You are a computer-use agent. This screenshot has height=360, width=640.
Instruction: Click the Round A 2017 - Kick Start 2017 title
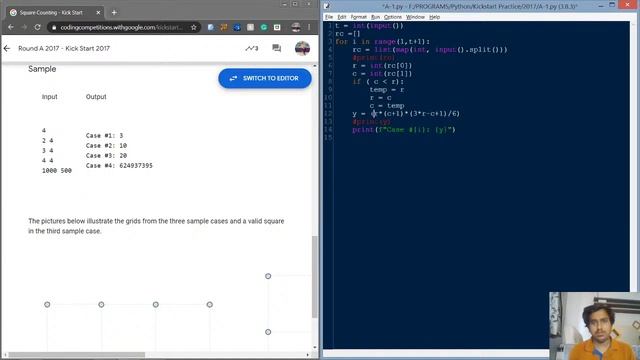(x=64, y=48)
